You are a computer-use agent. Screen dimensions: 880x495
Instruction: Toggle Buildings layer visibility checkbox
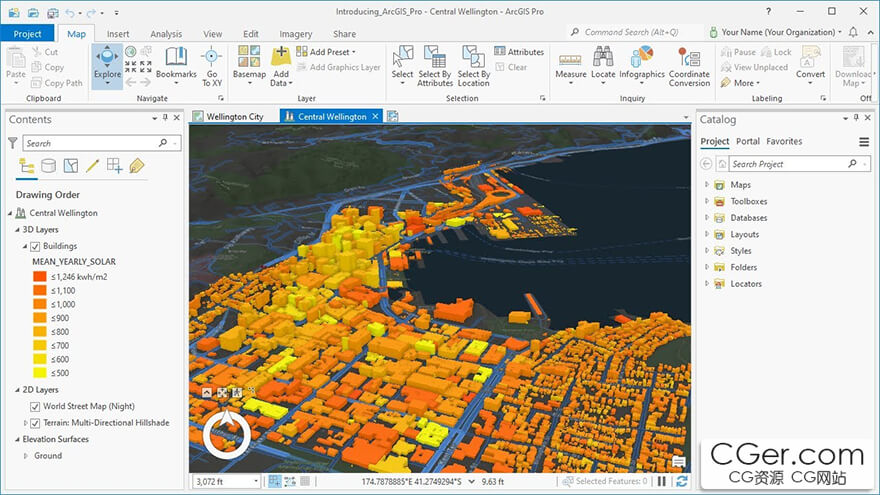[x=35, y=246]
